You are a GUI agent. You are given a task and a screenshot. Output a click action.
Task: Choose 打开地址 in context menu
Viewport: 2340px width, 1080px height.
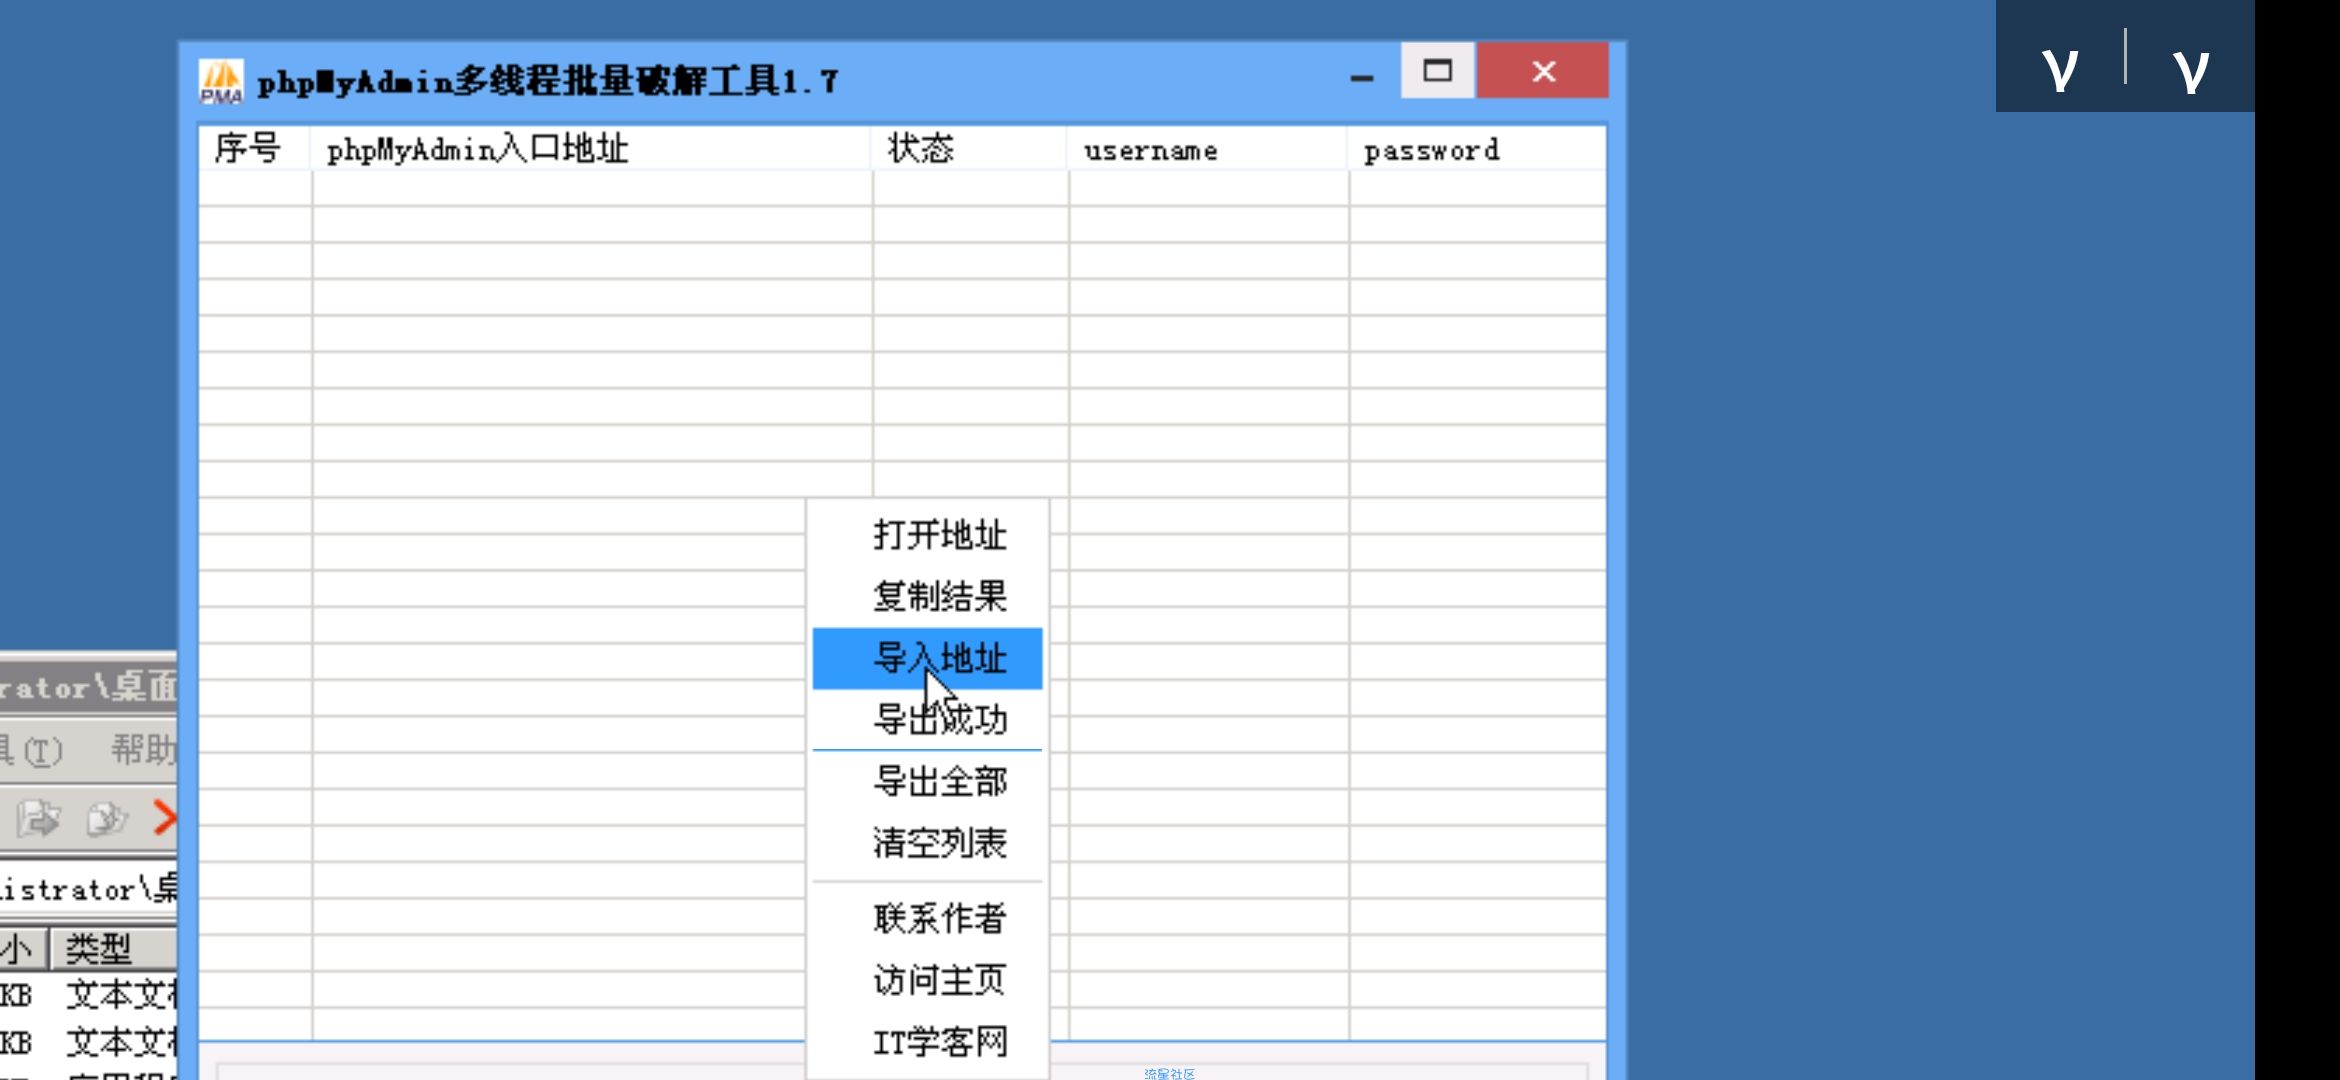point(927,535)
